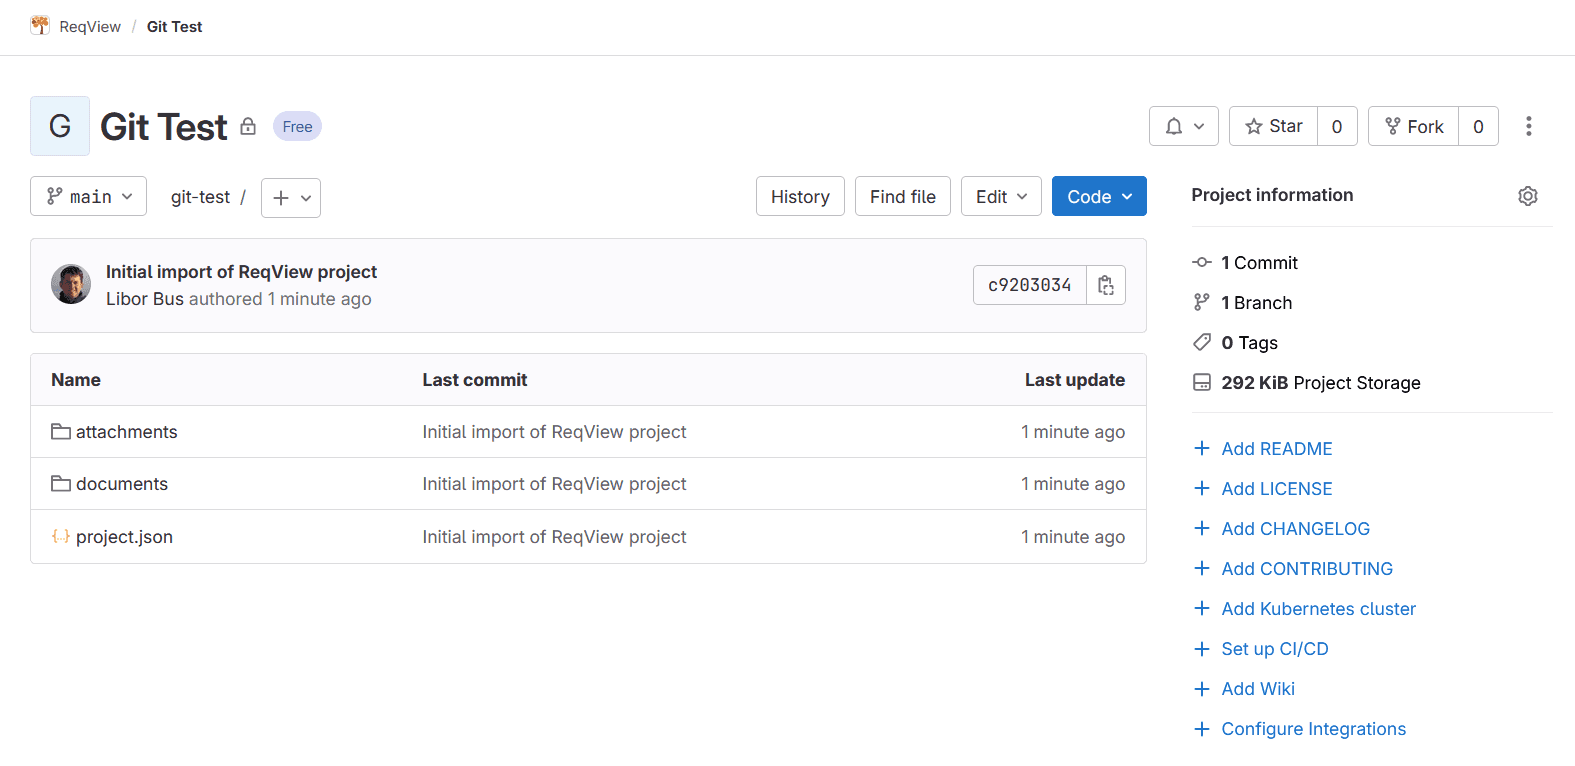The width and height of the screenshot is (1575, 766).
Task: Click the commit SHA c9203034
Action: point(1030,285)
